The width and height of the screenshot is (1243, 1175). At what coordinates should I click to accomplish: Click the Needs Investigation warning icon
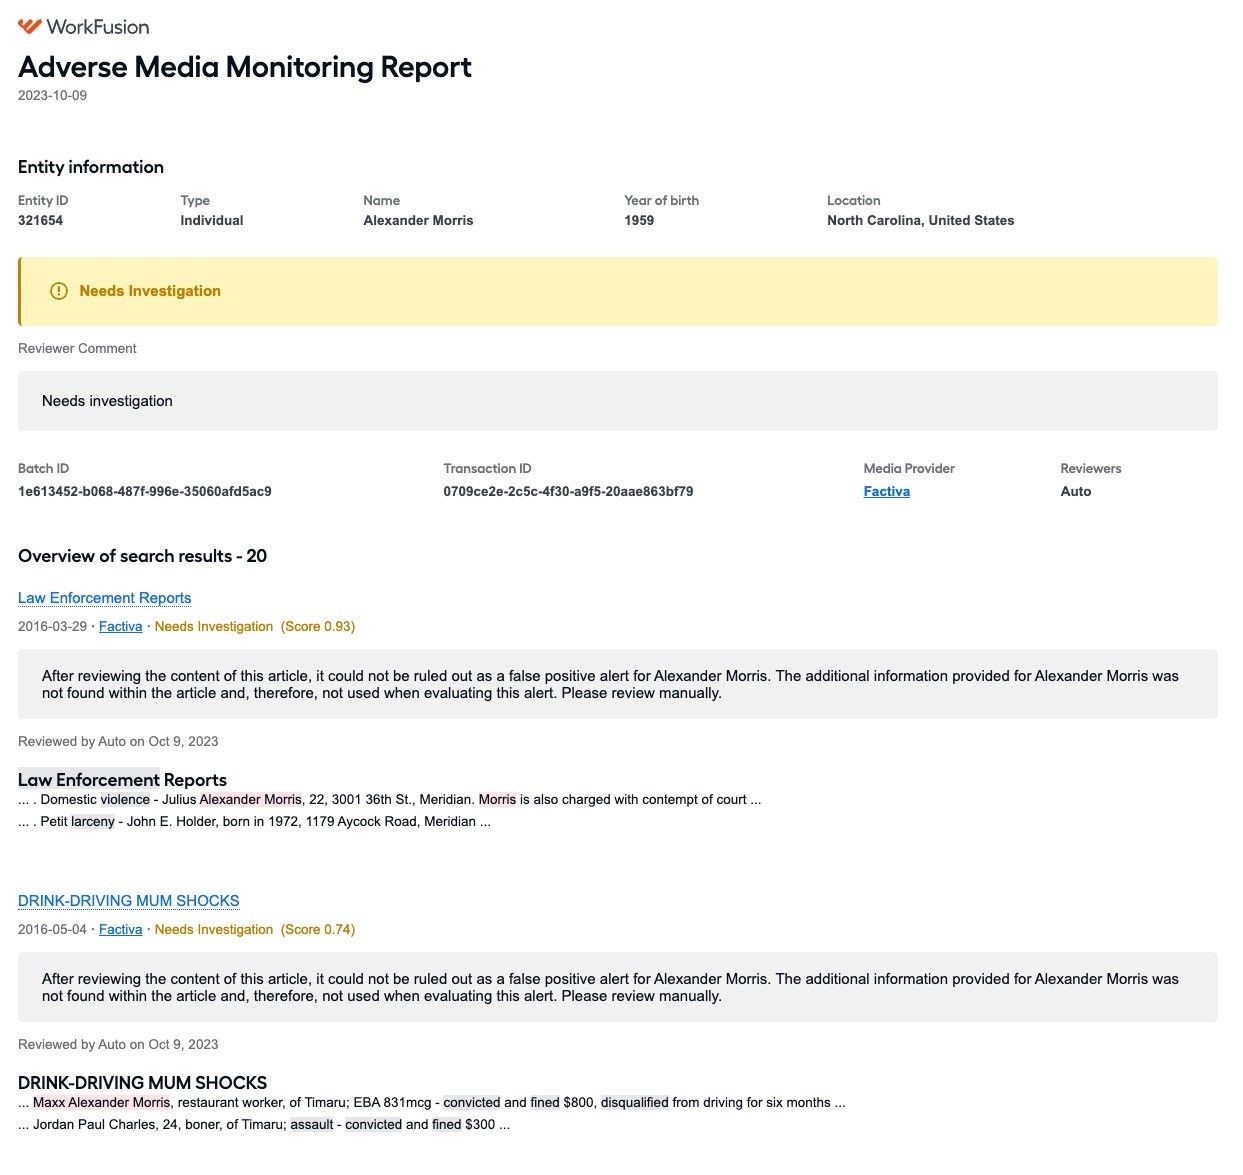tap(59, 291)
